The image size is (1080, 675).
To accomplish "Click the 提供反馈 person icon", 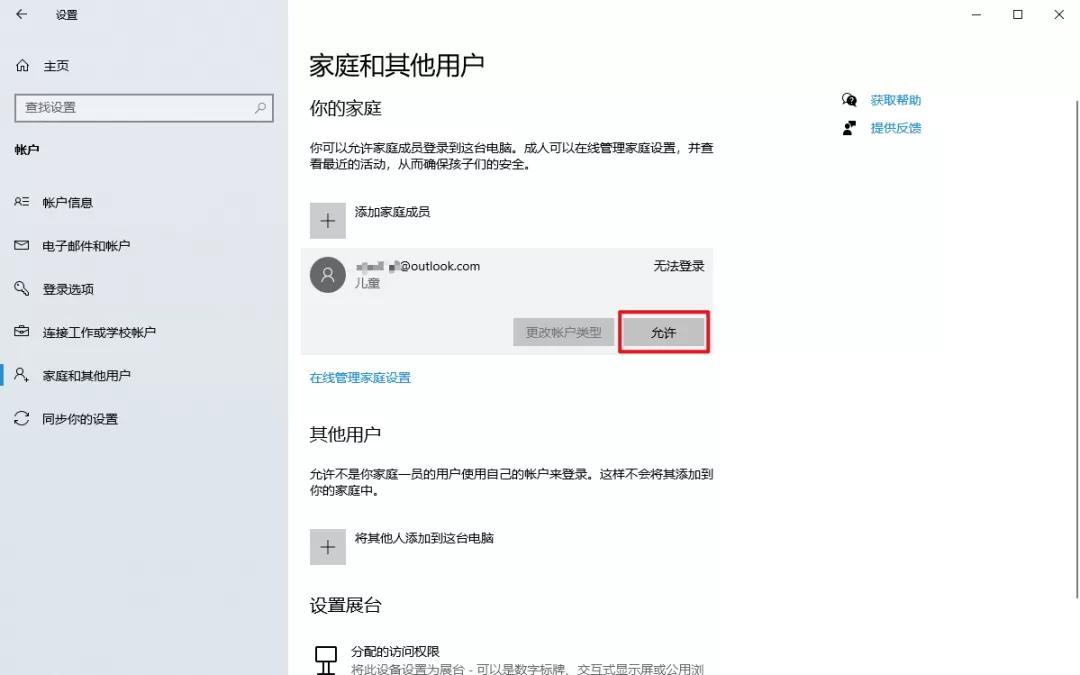I will pyautogui.click(x=849, y=127).
